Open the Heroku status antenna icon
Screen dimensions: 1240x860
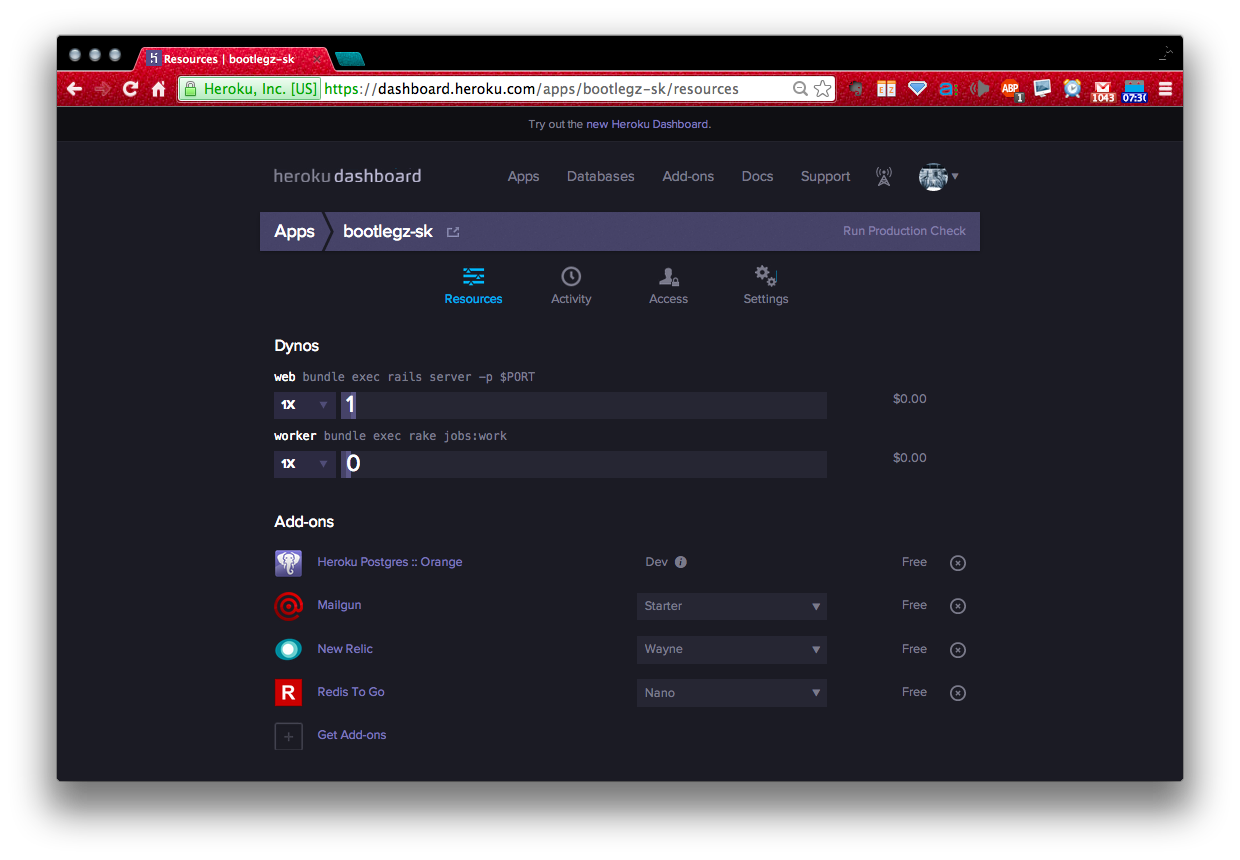pos(883,177)
